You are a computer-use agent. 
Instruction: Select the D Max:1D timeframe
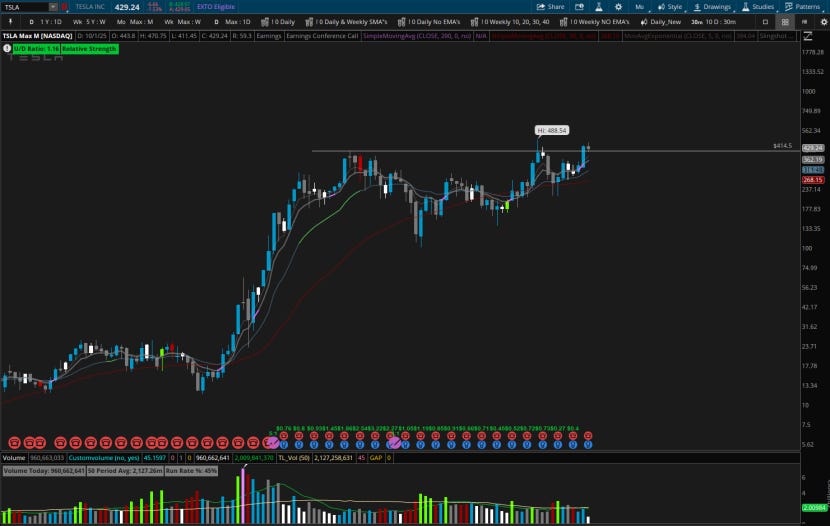click(x=232, y=22)
